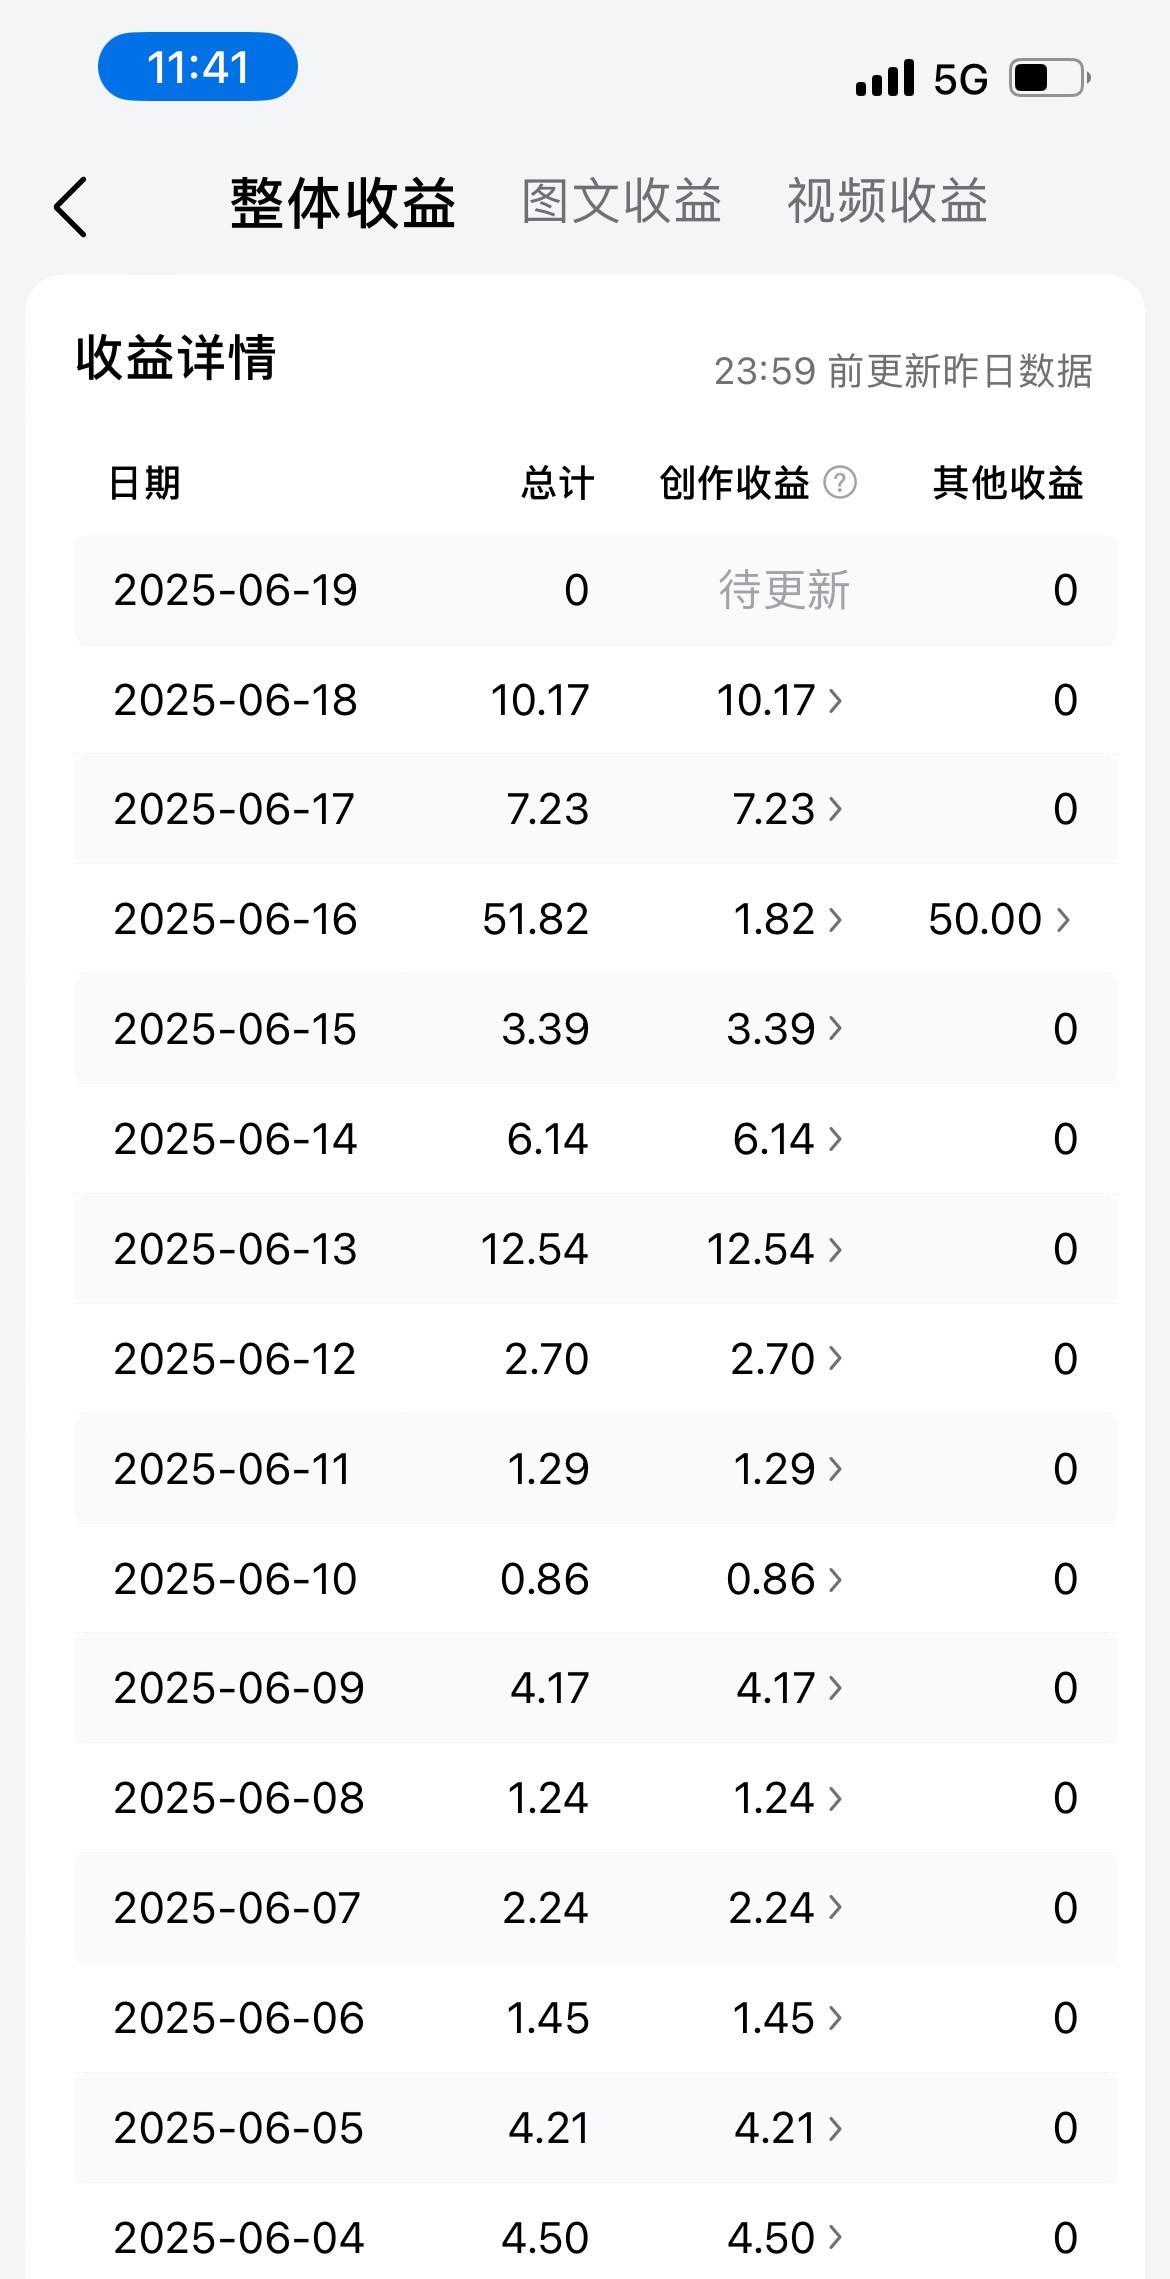Open the 6.14 creation income for 06-14
This screenshot has height=2279, width=1170.
click(787, 1139)
